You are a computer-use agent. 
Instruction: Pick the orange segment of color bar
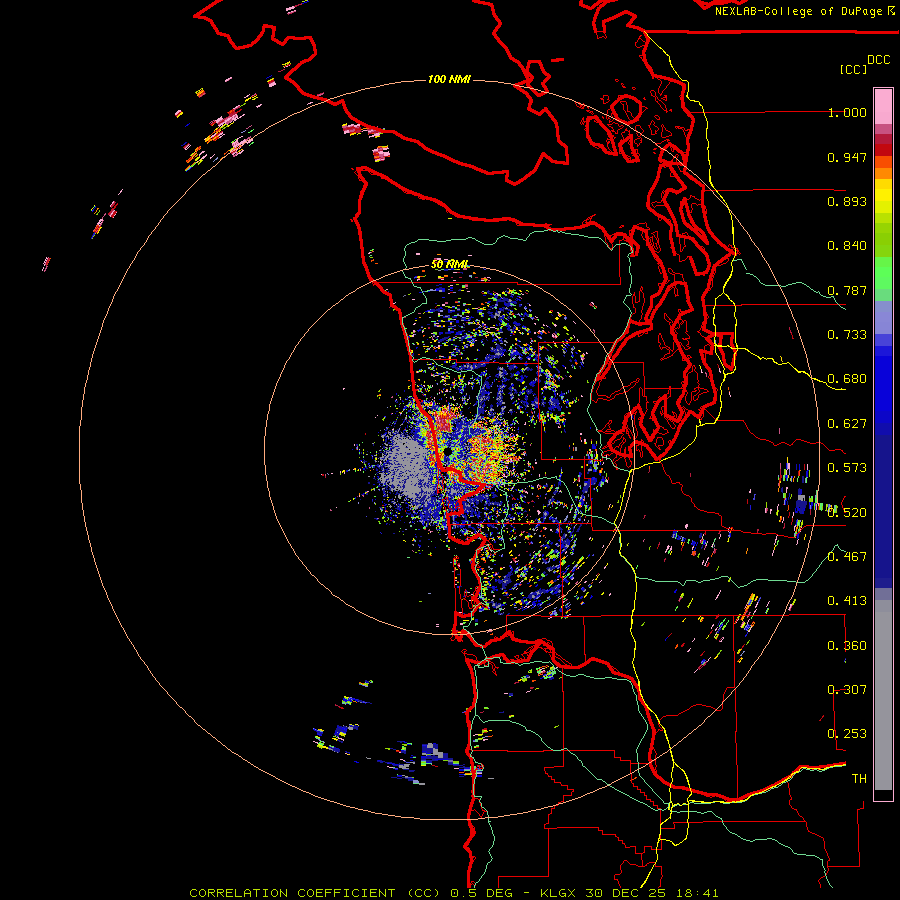(x=883, y=173)
